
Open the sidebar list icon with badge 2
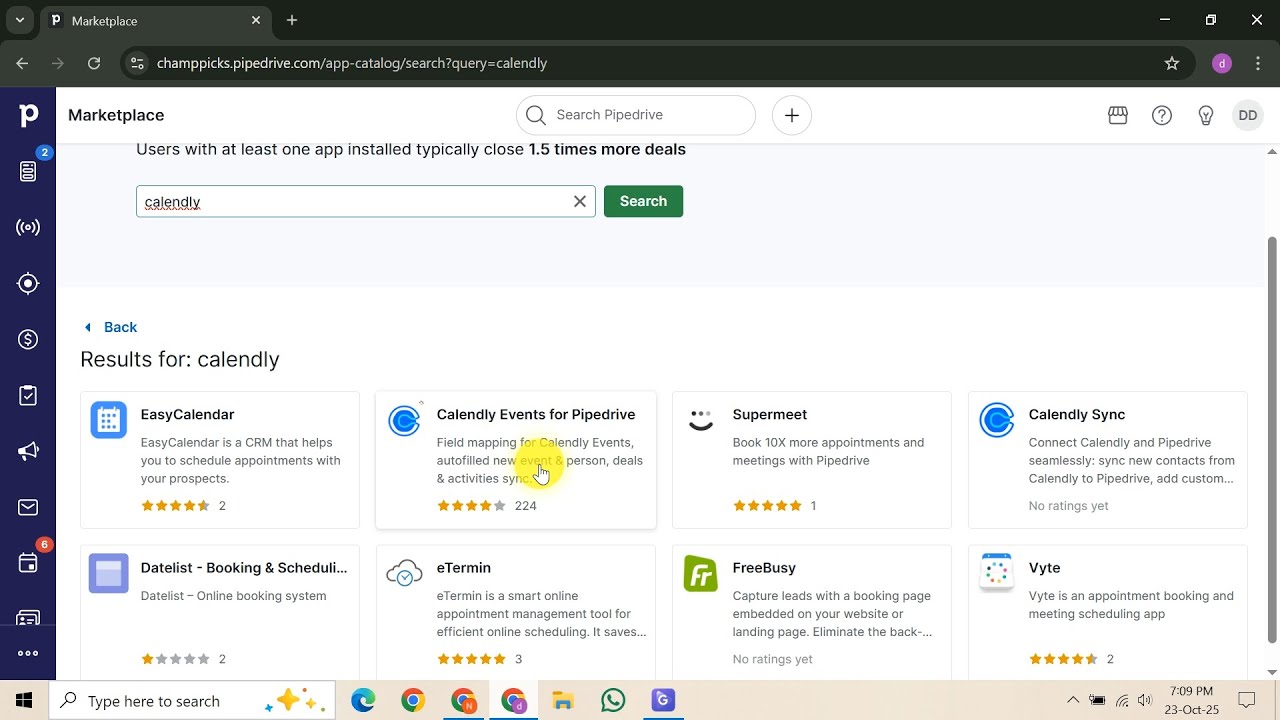[28, 171]
